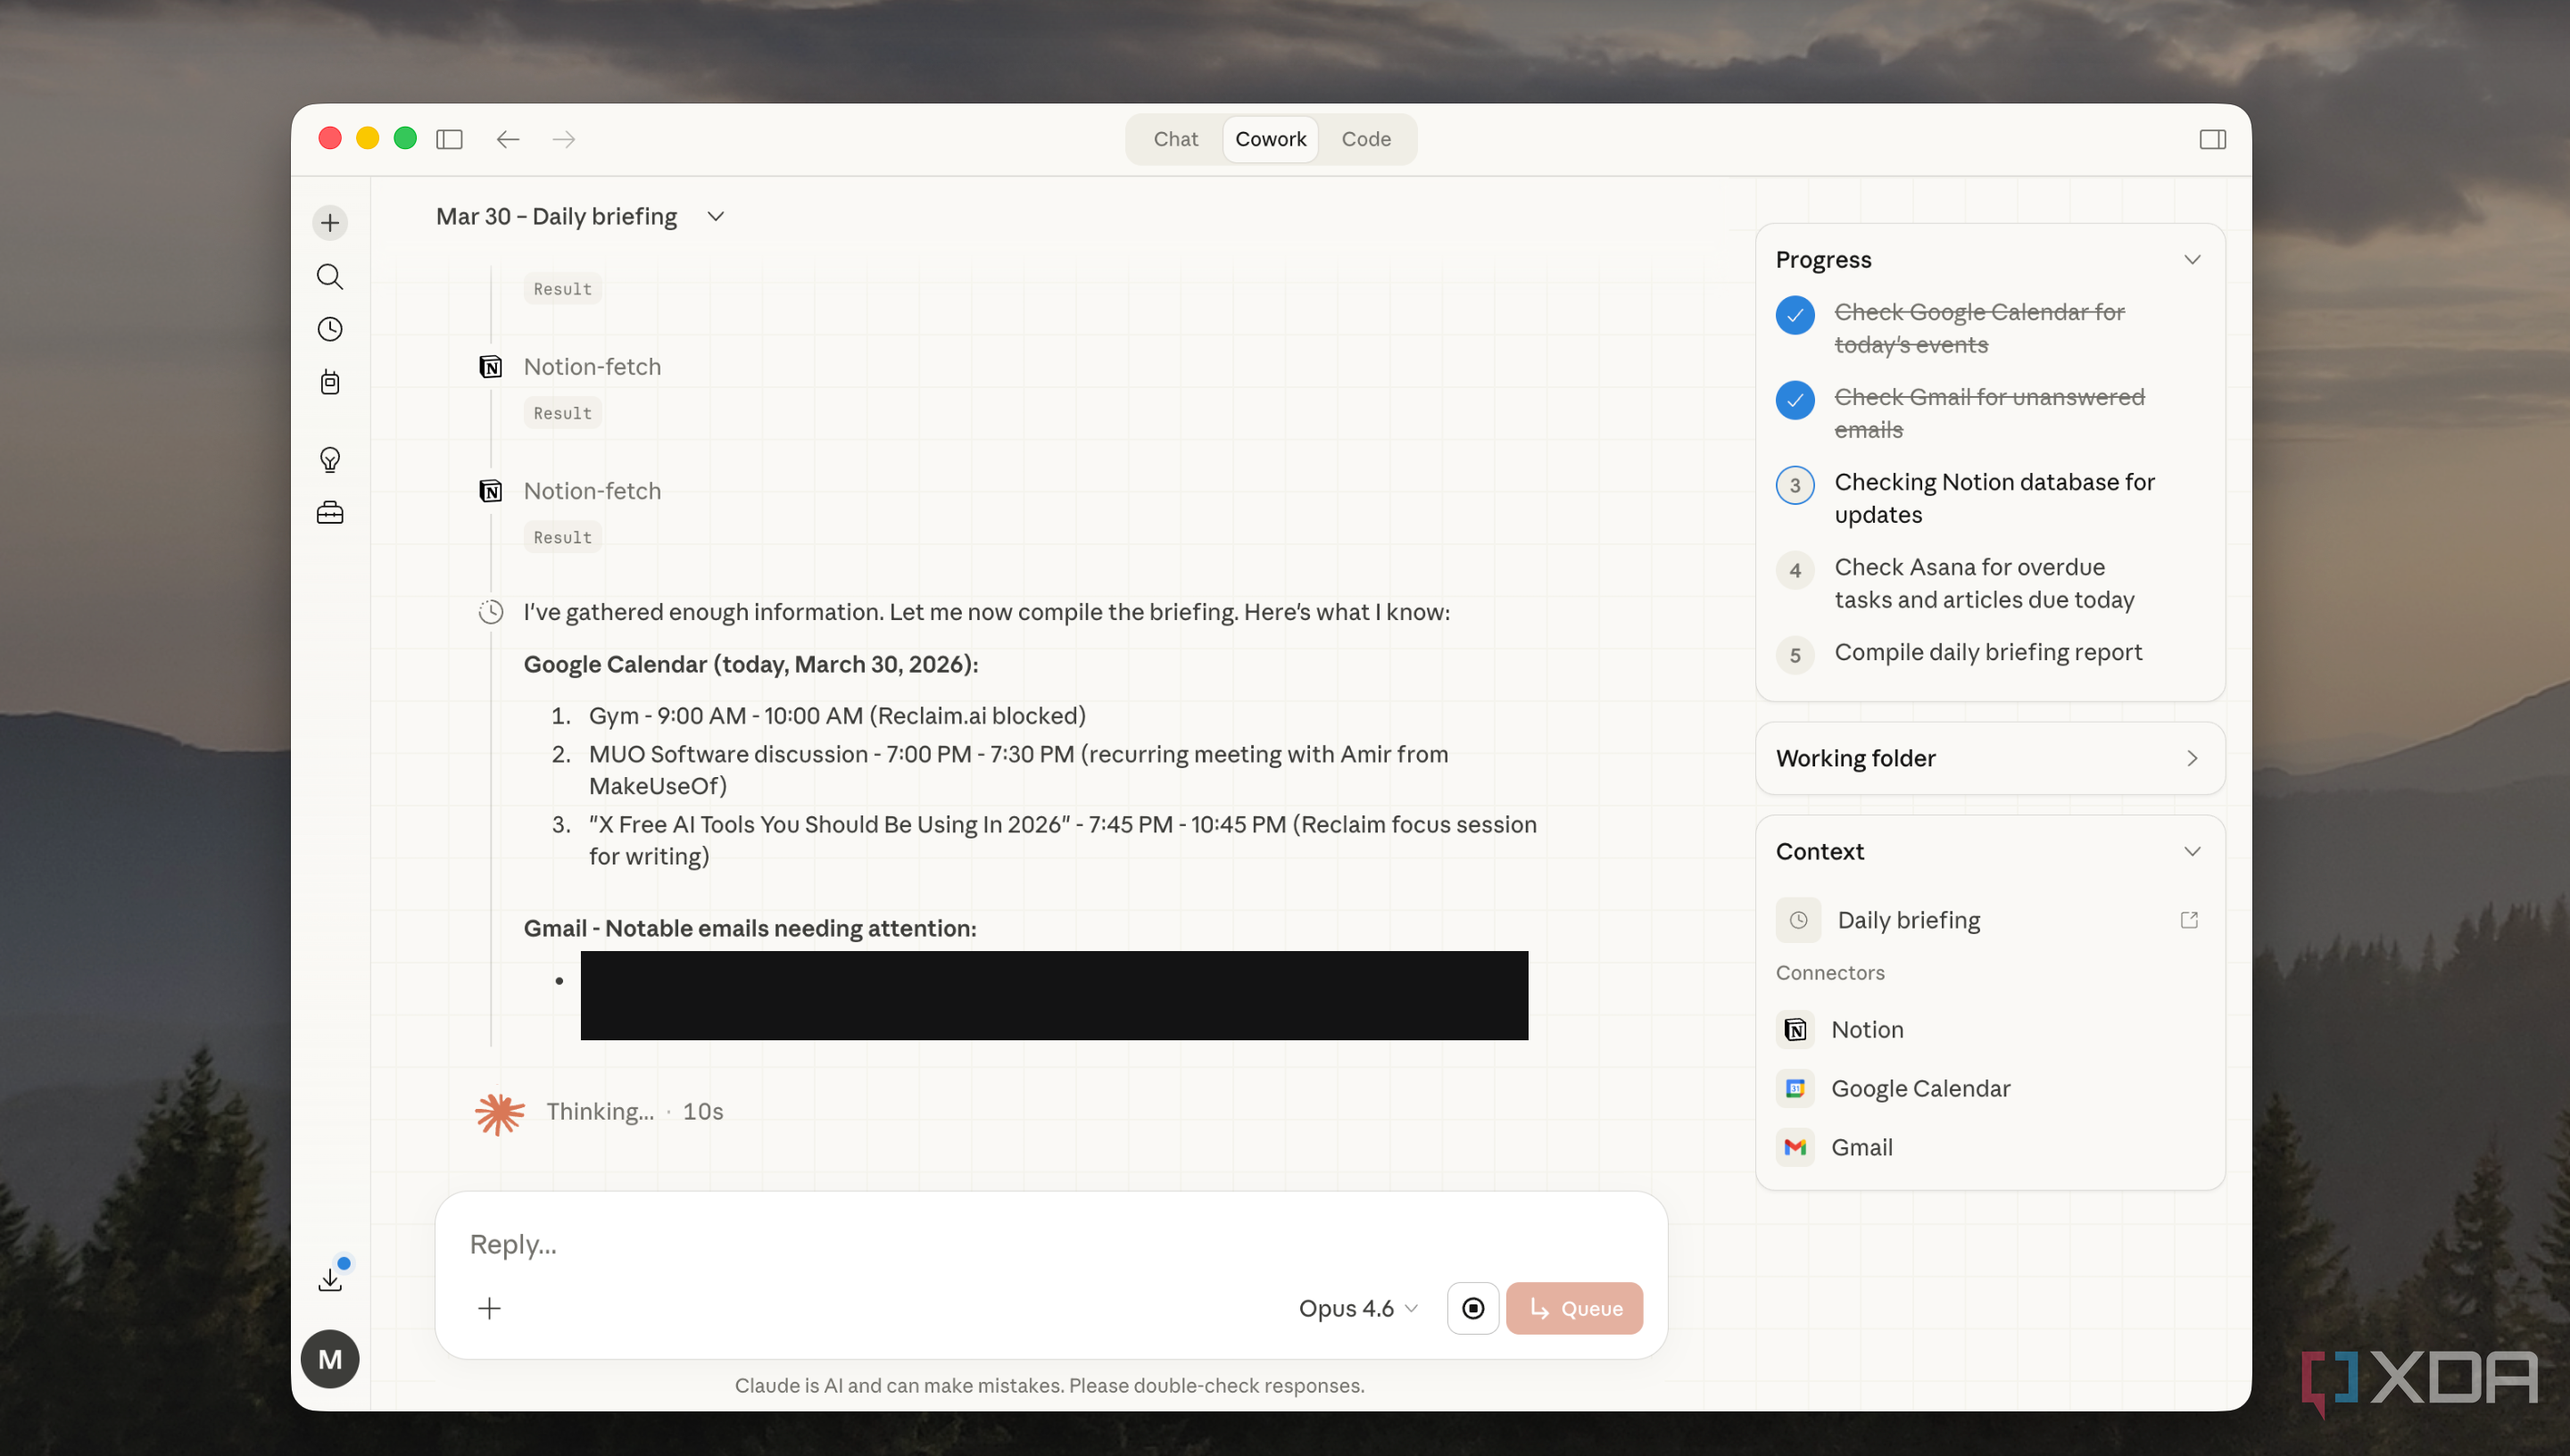The image size is (2570, 1456).
Task: Toggle the right side panel icon
Action: (x=2212, y=139)
